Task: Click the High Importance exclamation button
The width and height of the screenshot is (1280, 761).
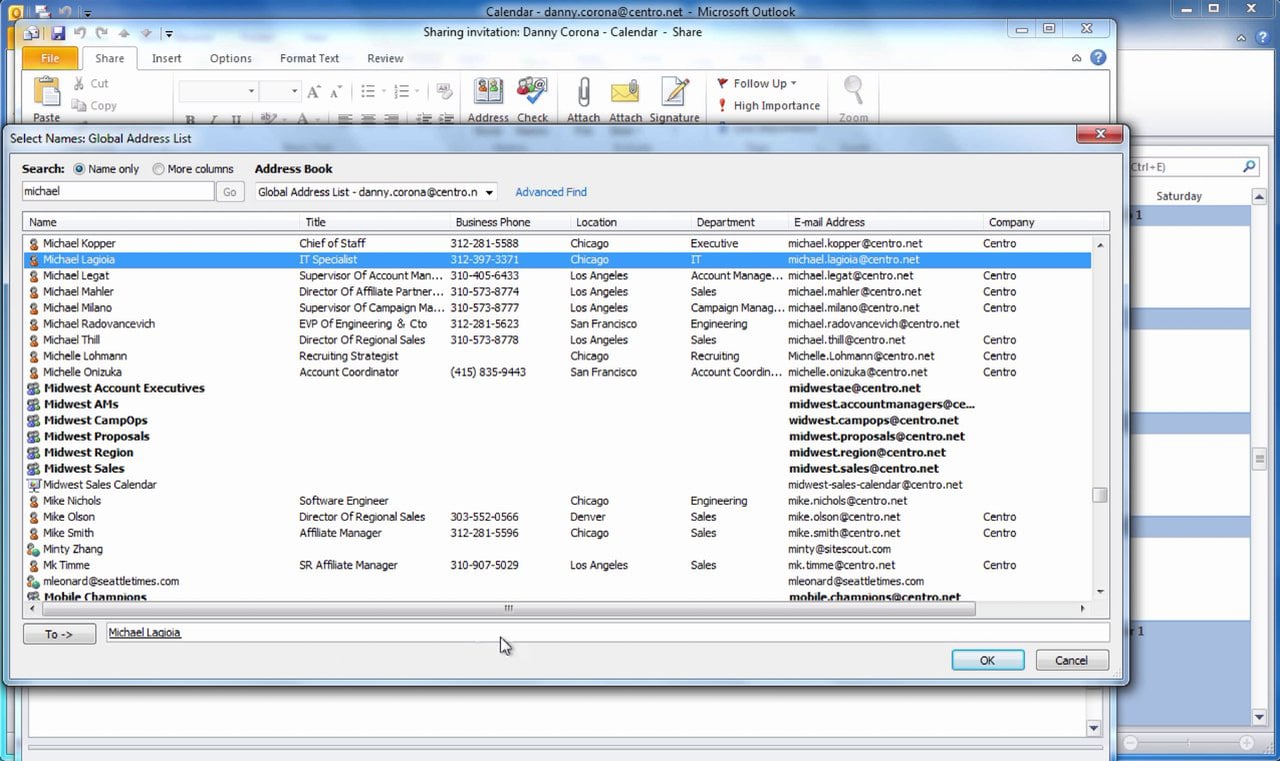Action: point(768,106)
